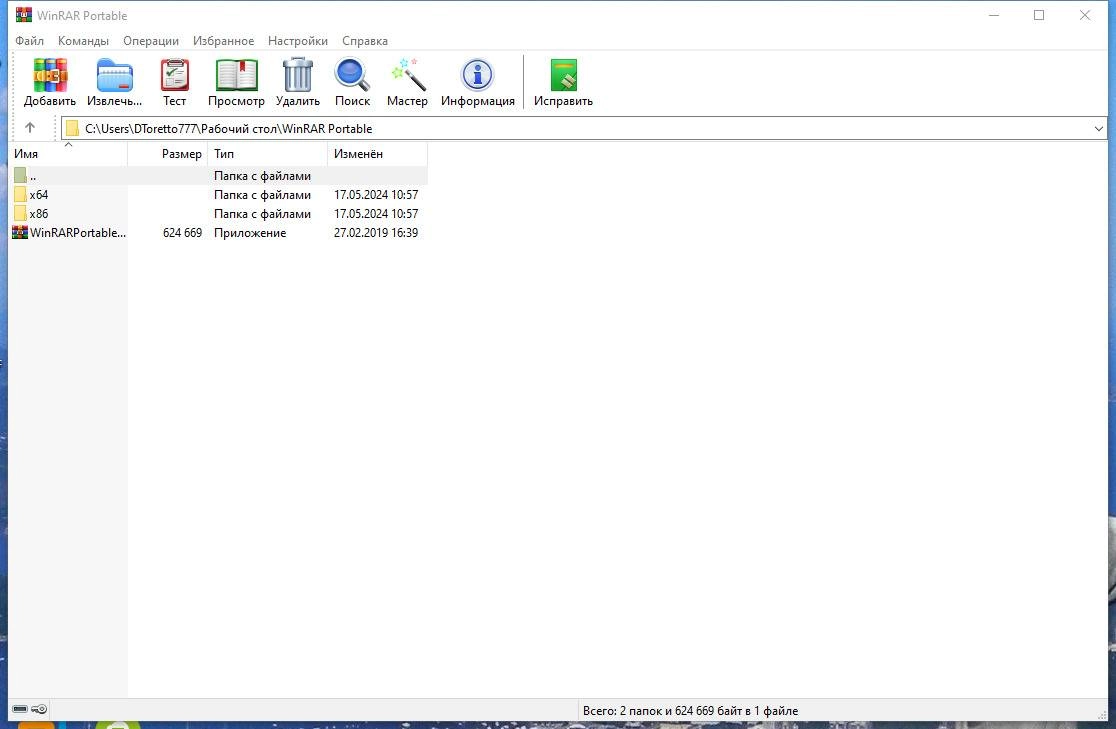The image size is (1116, 729).
Task: Click the 624 669 size value
Action: [182, 233]
